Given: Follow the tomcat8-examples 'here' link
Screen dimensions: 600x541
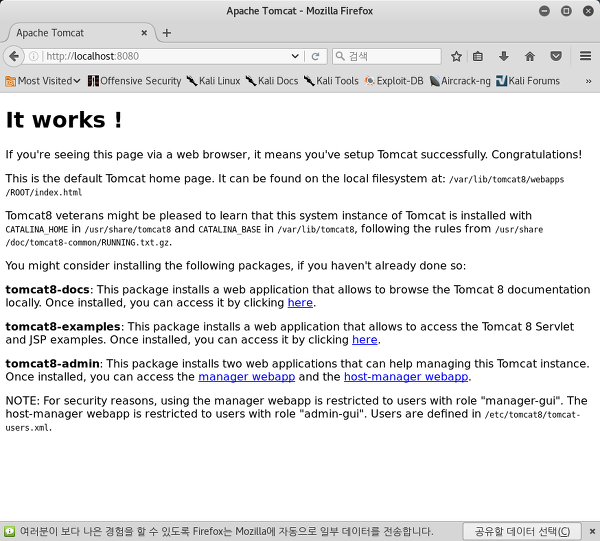Looking at the screenshot, I should [365, 340].
